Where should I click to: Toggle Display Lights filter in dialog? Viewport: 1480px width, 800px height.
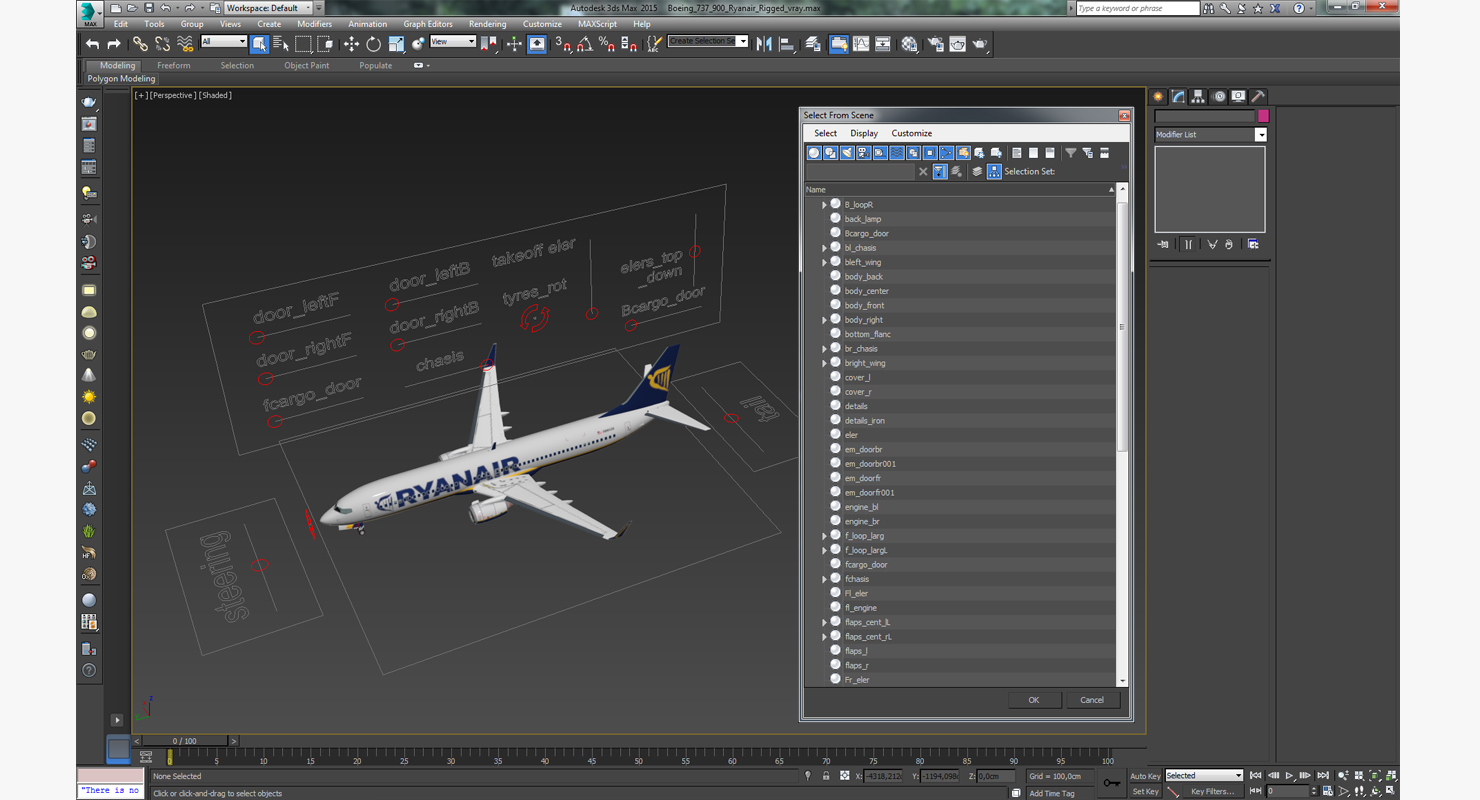pos(847,153)
